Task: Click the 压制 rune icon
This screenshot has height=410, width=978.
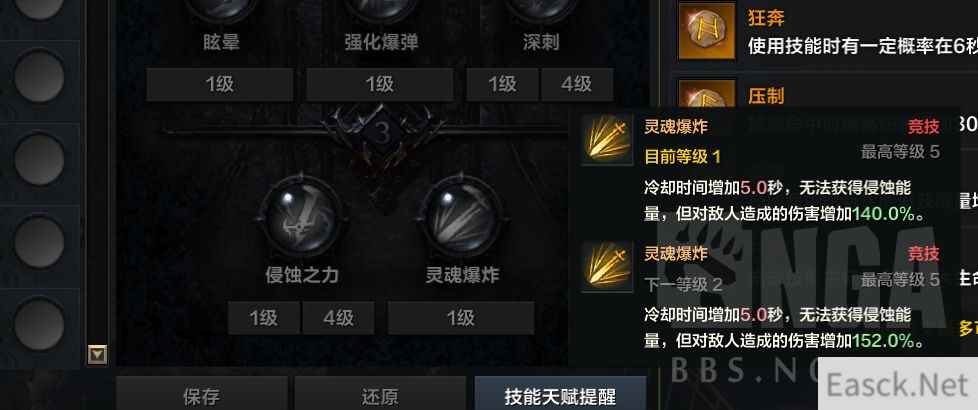Action: (707, 94)
